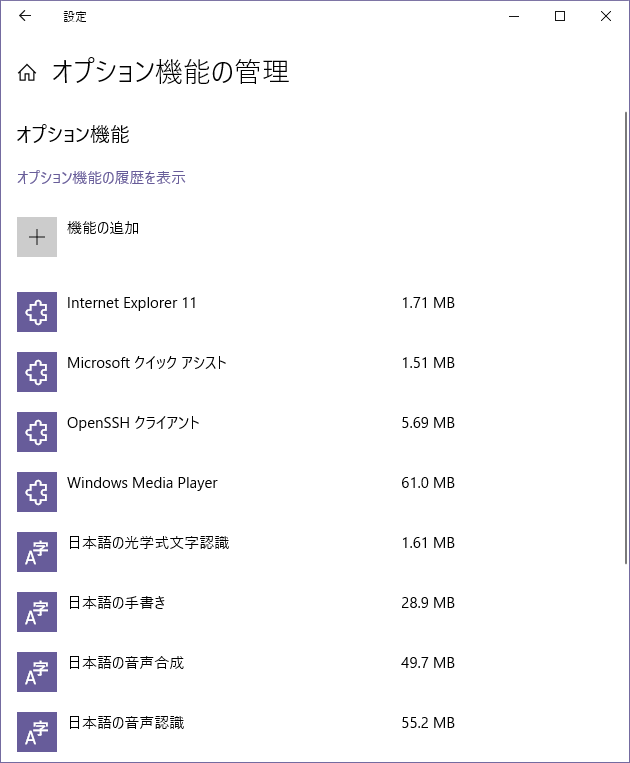Click the plus icon to add a feature
630x763 pixels.
(x=37, y=237)
